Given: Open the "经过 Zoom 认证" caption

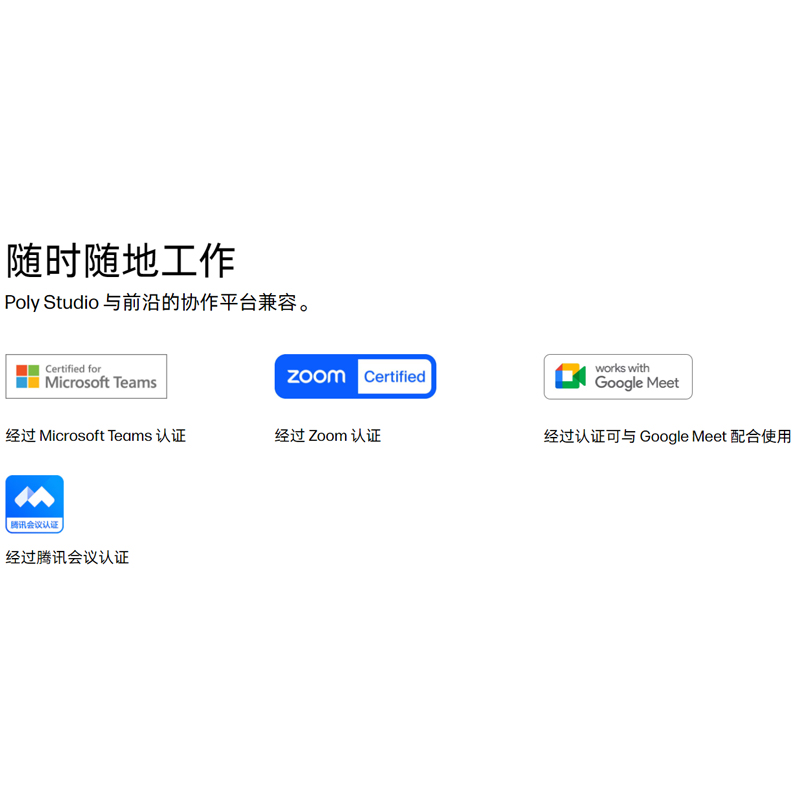Looking at the screenshot, I should tap(328, 436).
